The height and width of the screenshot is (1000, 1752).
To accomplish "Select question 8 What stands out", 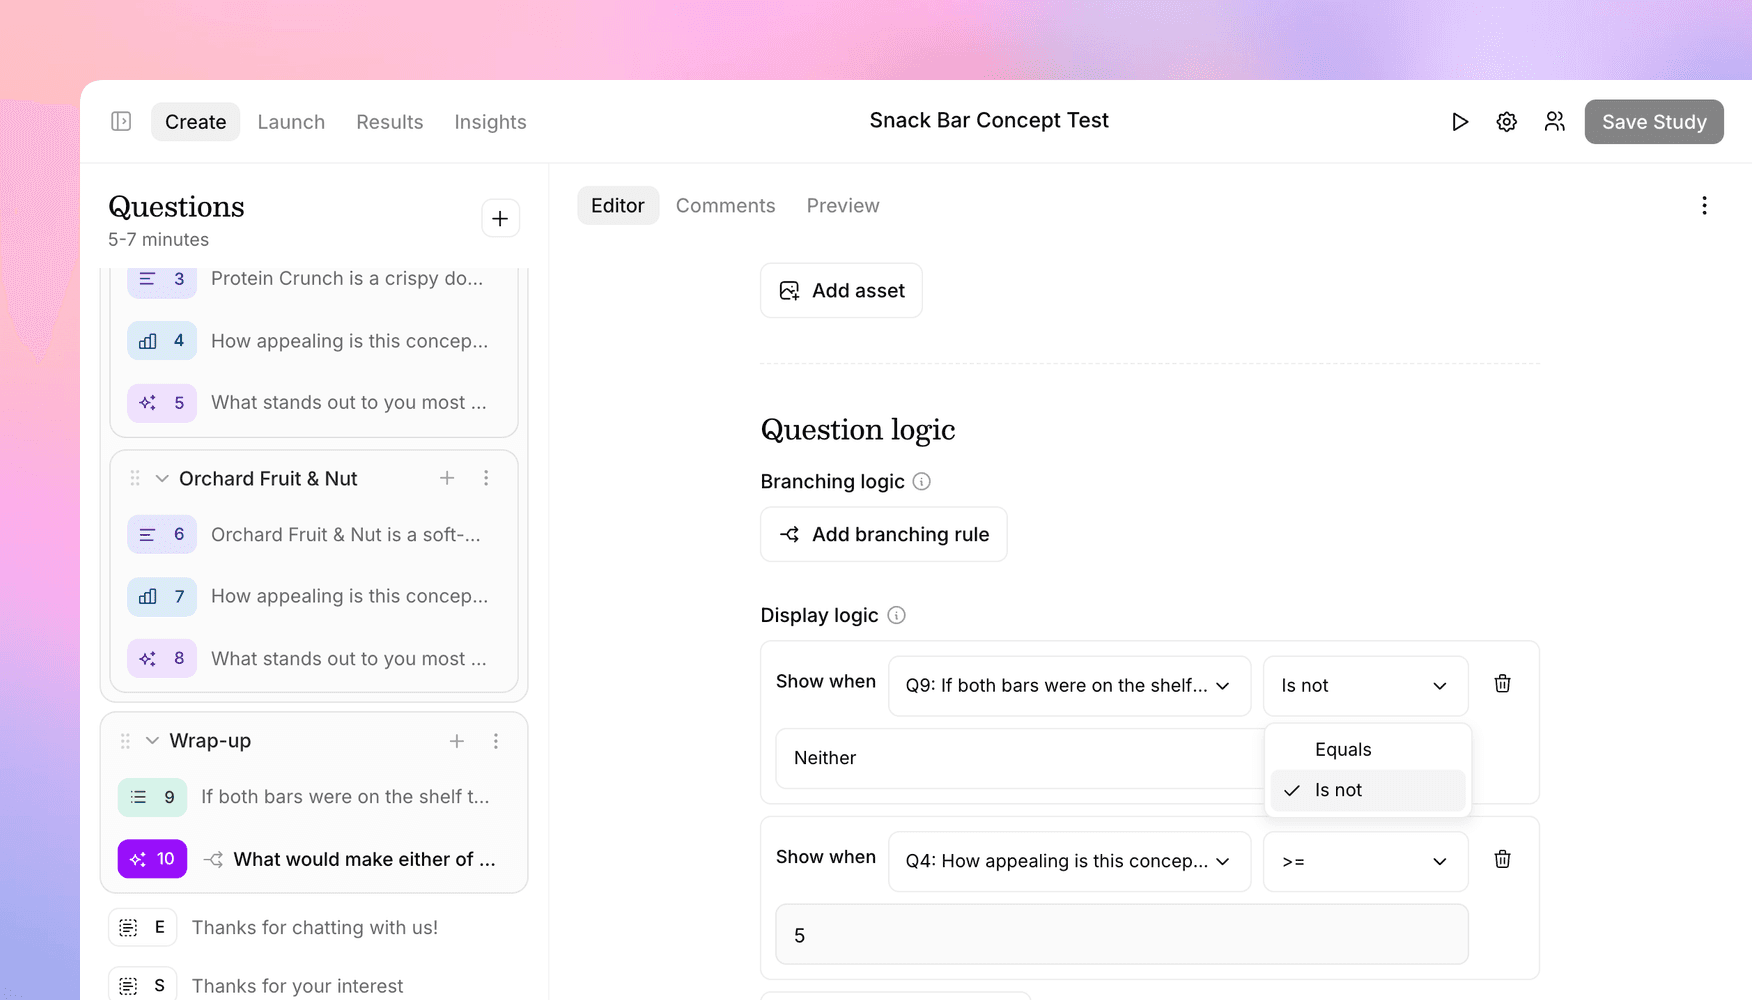I will 314,659.
